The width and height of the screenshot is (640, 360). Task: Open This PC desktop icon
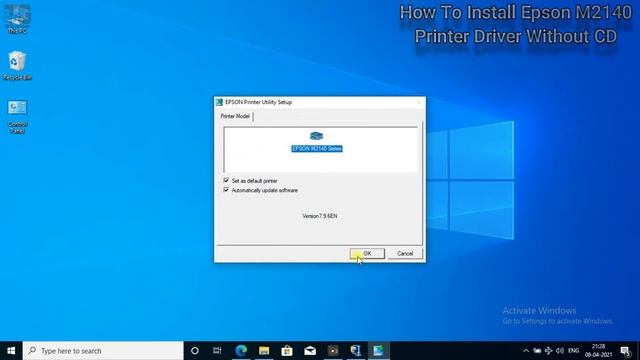coord(17,20)
